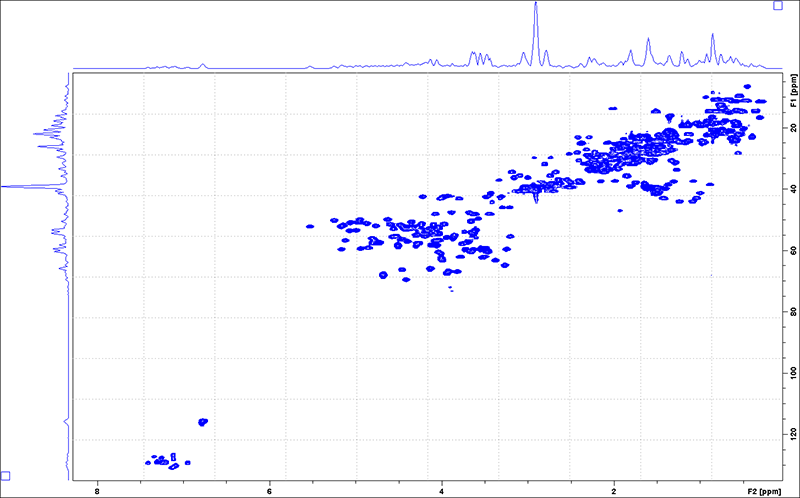Click the tallest peak in the left 1D projection
This screenshot has height=498, width=800.
[31, 187]
